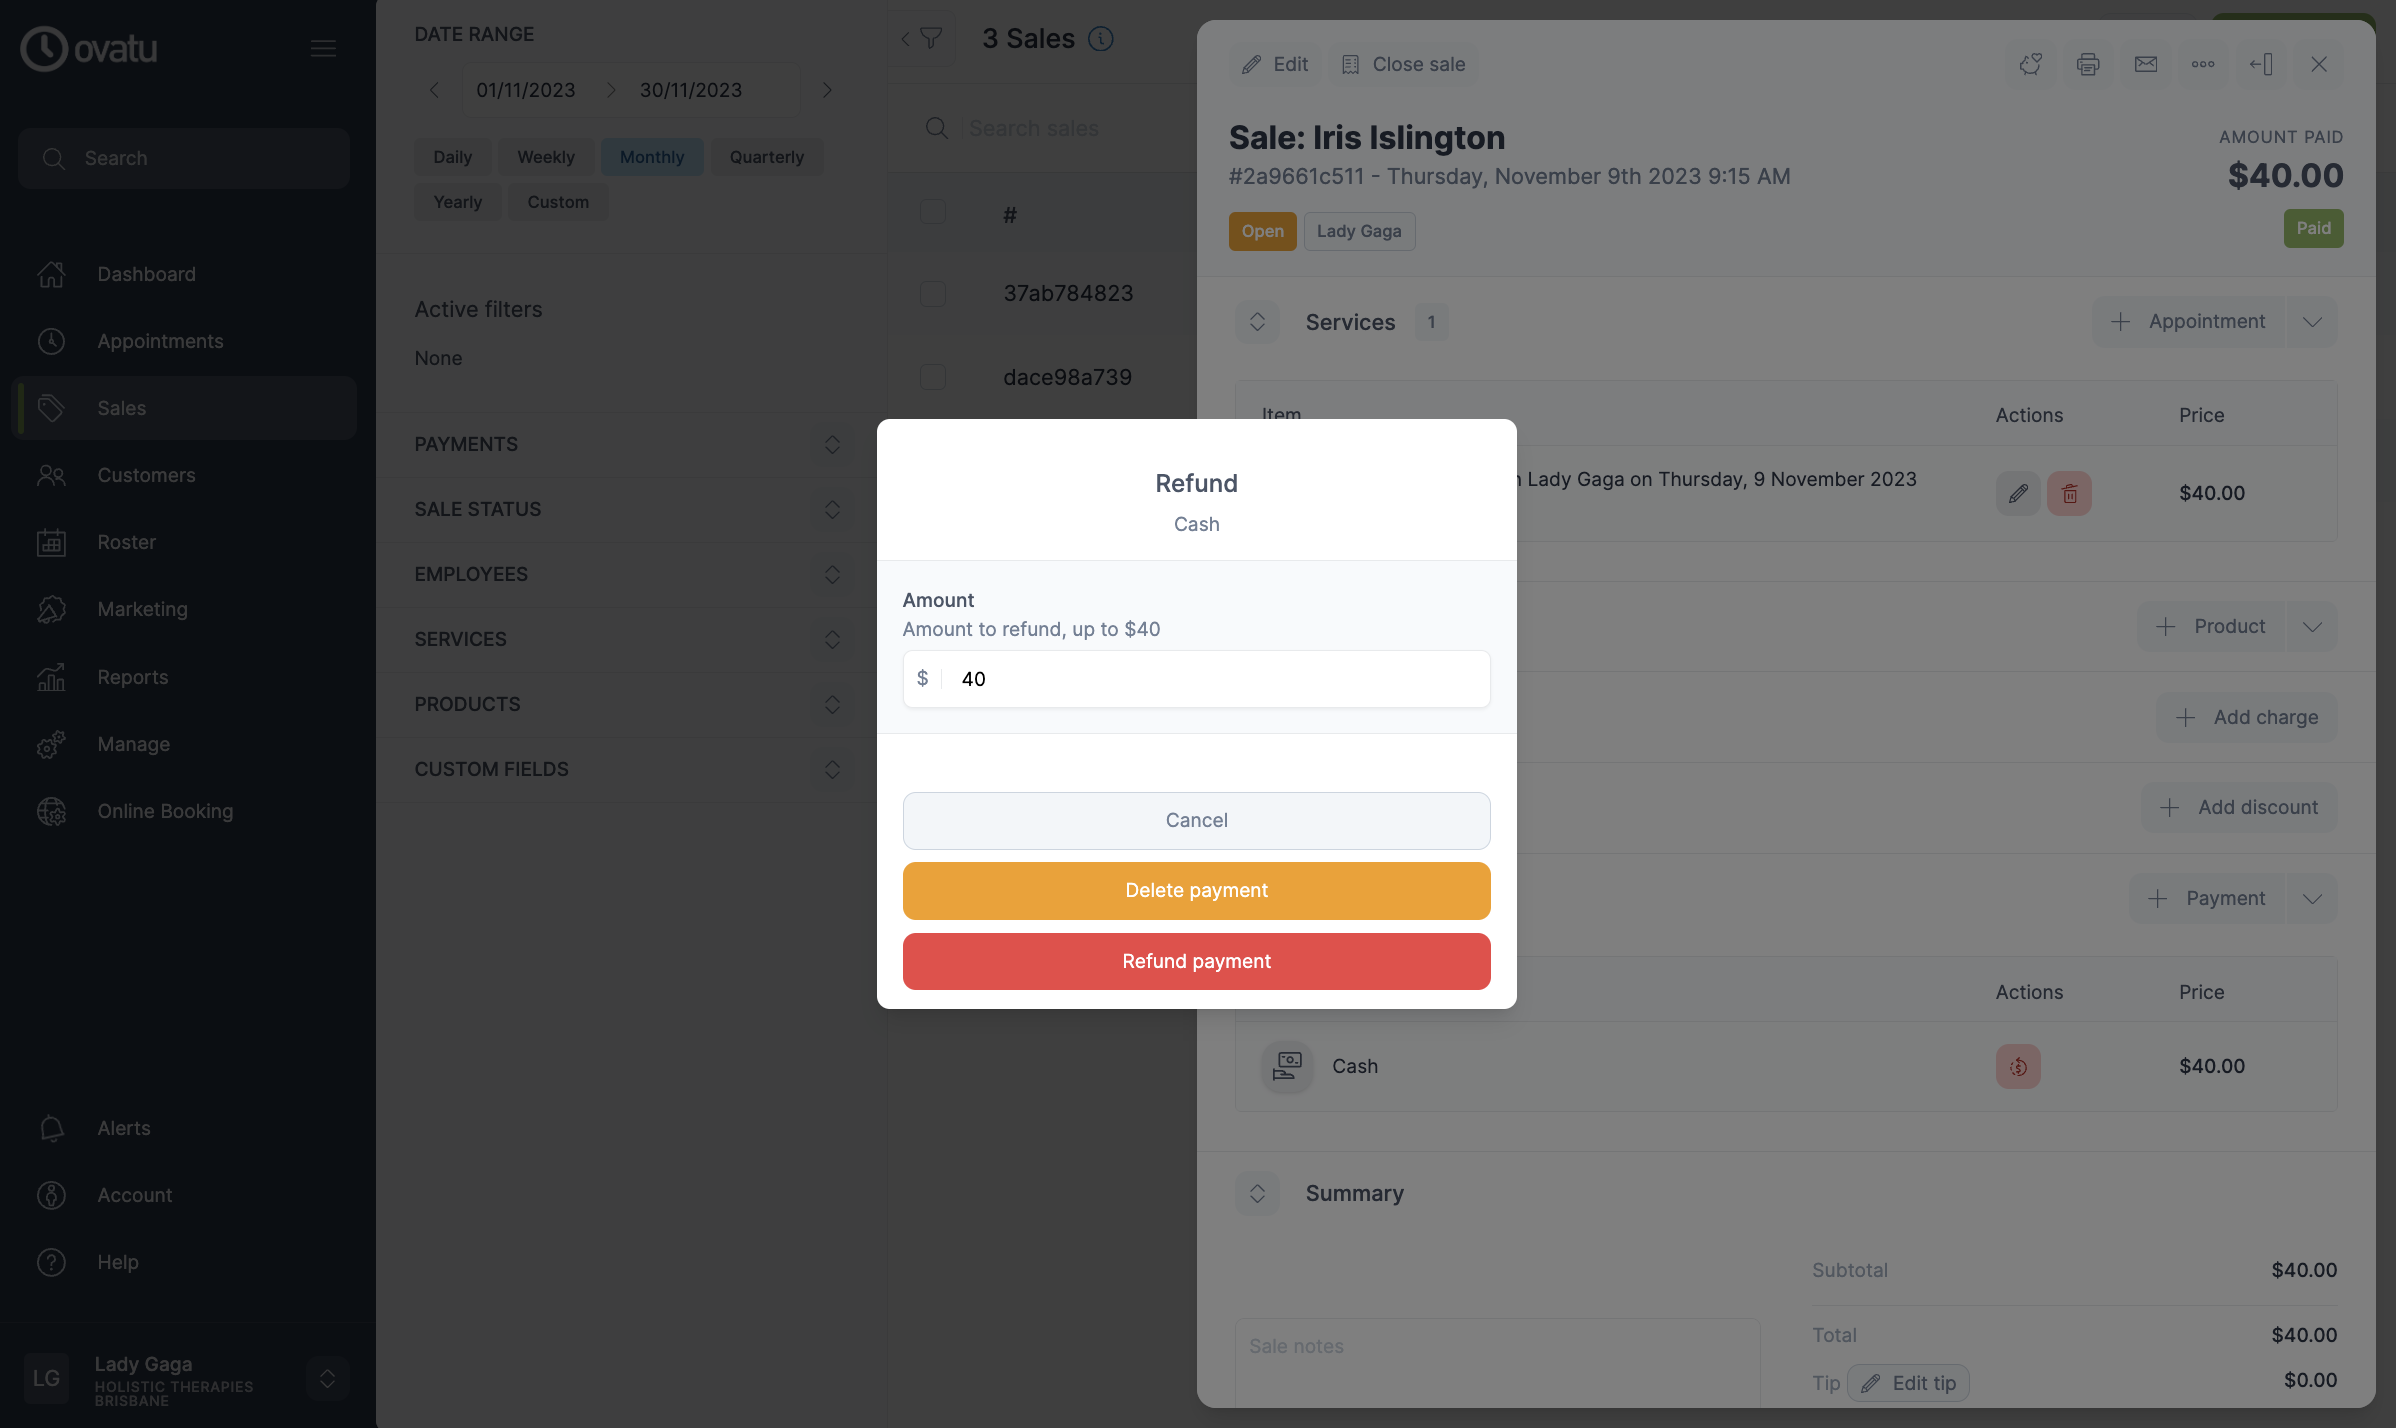Screen dimensions: 2396x1428
Task: Expand the PAYMENTS filter section
Action: click(x=627, y=444)
